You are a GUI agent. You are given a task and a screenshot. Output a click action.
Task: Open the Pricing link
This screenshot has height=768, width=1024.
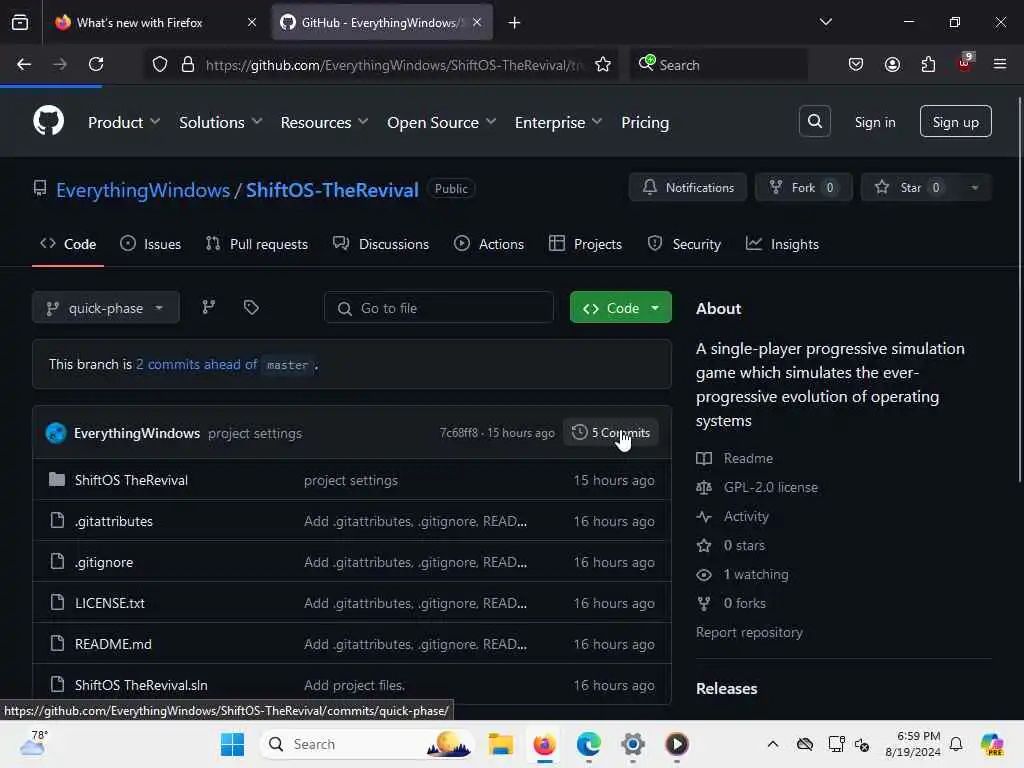(645, 122)
